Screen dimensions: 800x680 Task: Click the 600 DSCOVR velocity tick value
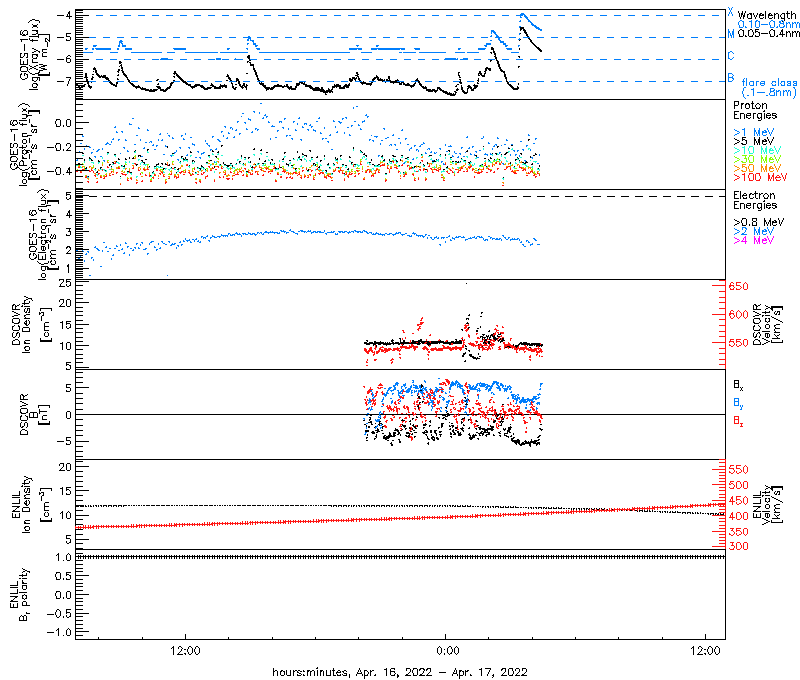pyautogui.click(x=738, y=315)
